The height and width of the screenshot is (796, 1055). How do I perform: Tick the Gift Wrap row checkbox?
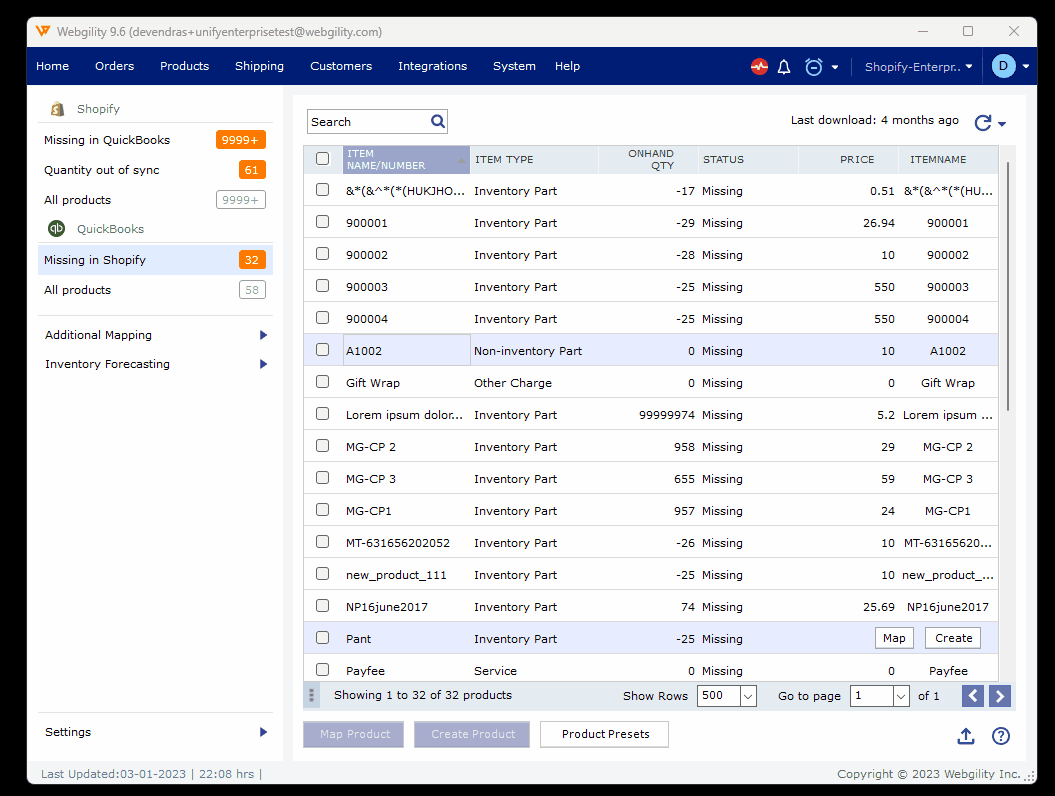tap(323, 382)
